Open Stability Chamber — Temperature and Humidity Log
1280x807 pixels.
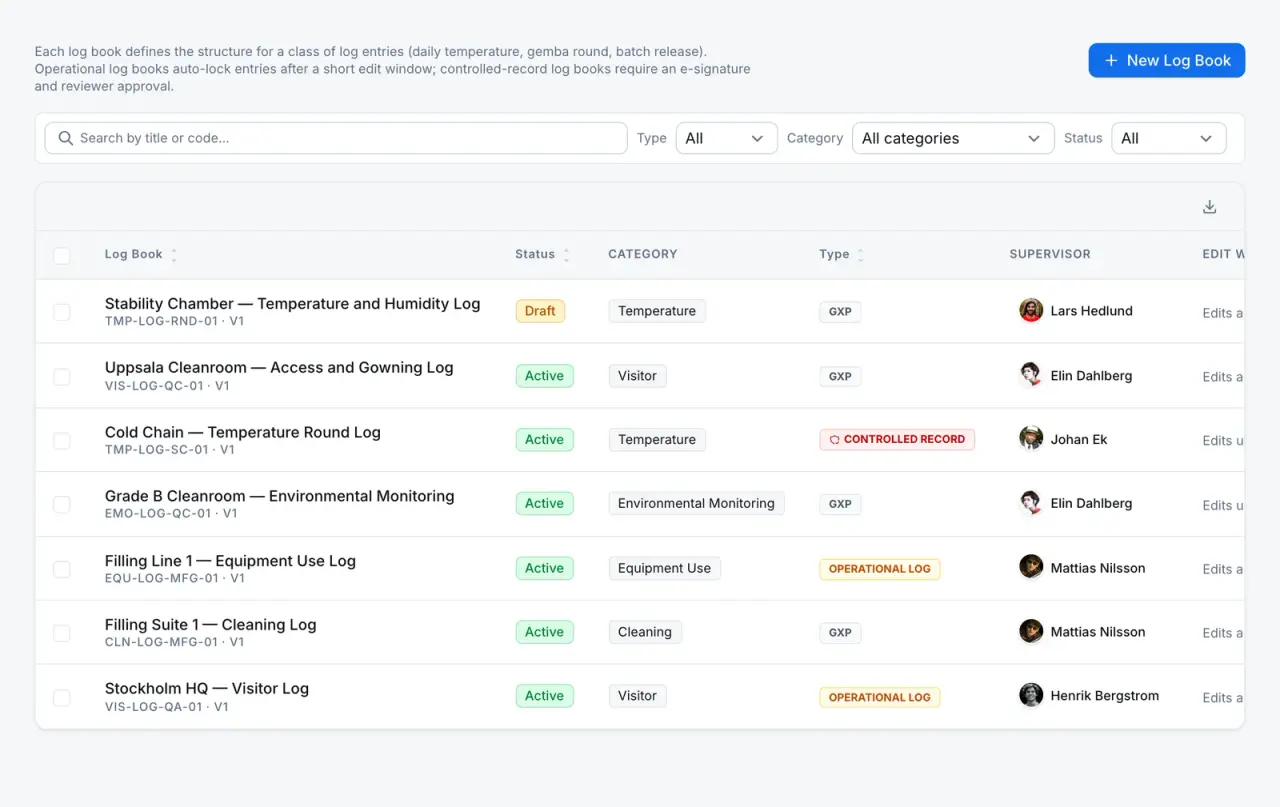pos(293,303)
